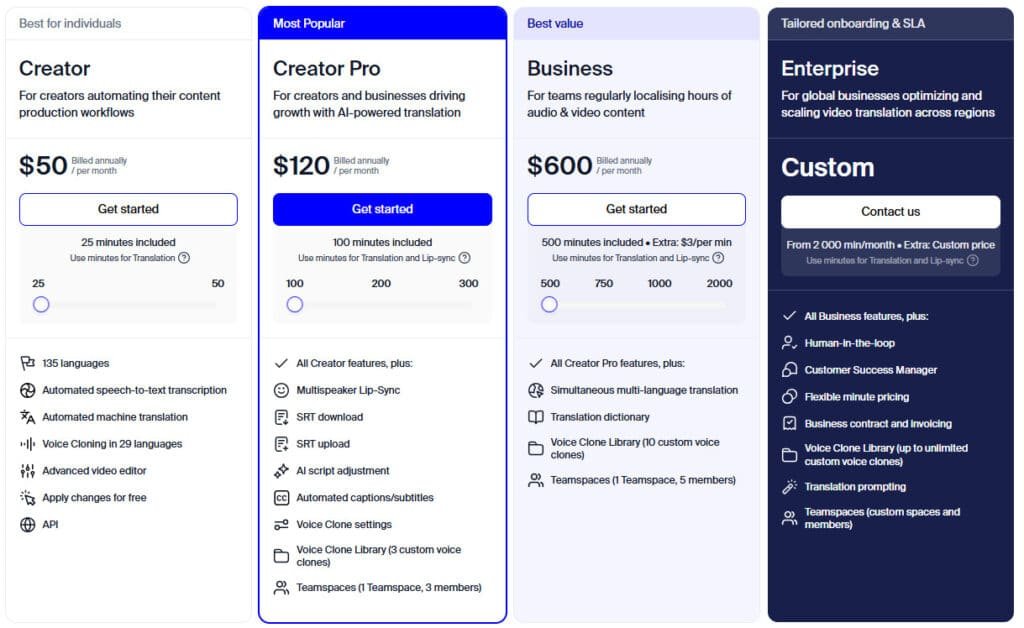Click the checkmark beside All Creator Pro features, plus
The height and width of the screenshot is (628, 1024).
click(534, 364)
